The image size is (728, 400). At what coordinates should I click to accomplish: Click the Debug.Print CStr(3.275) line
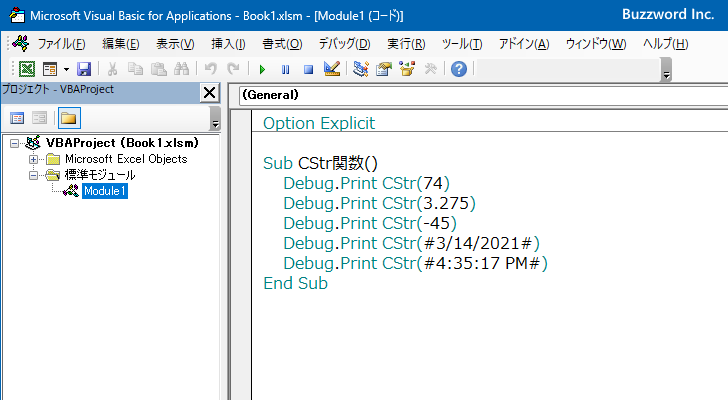coord(379,203)
